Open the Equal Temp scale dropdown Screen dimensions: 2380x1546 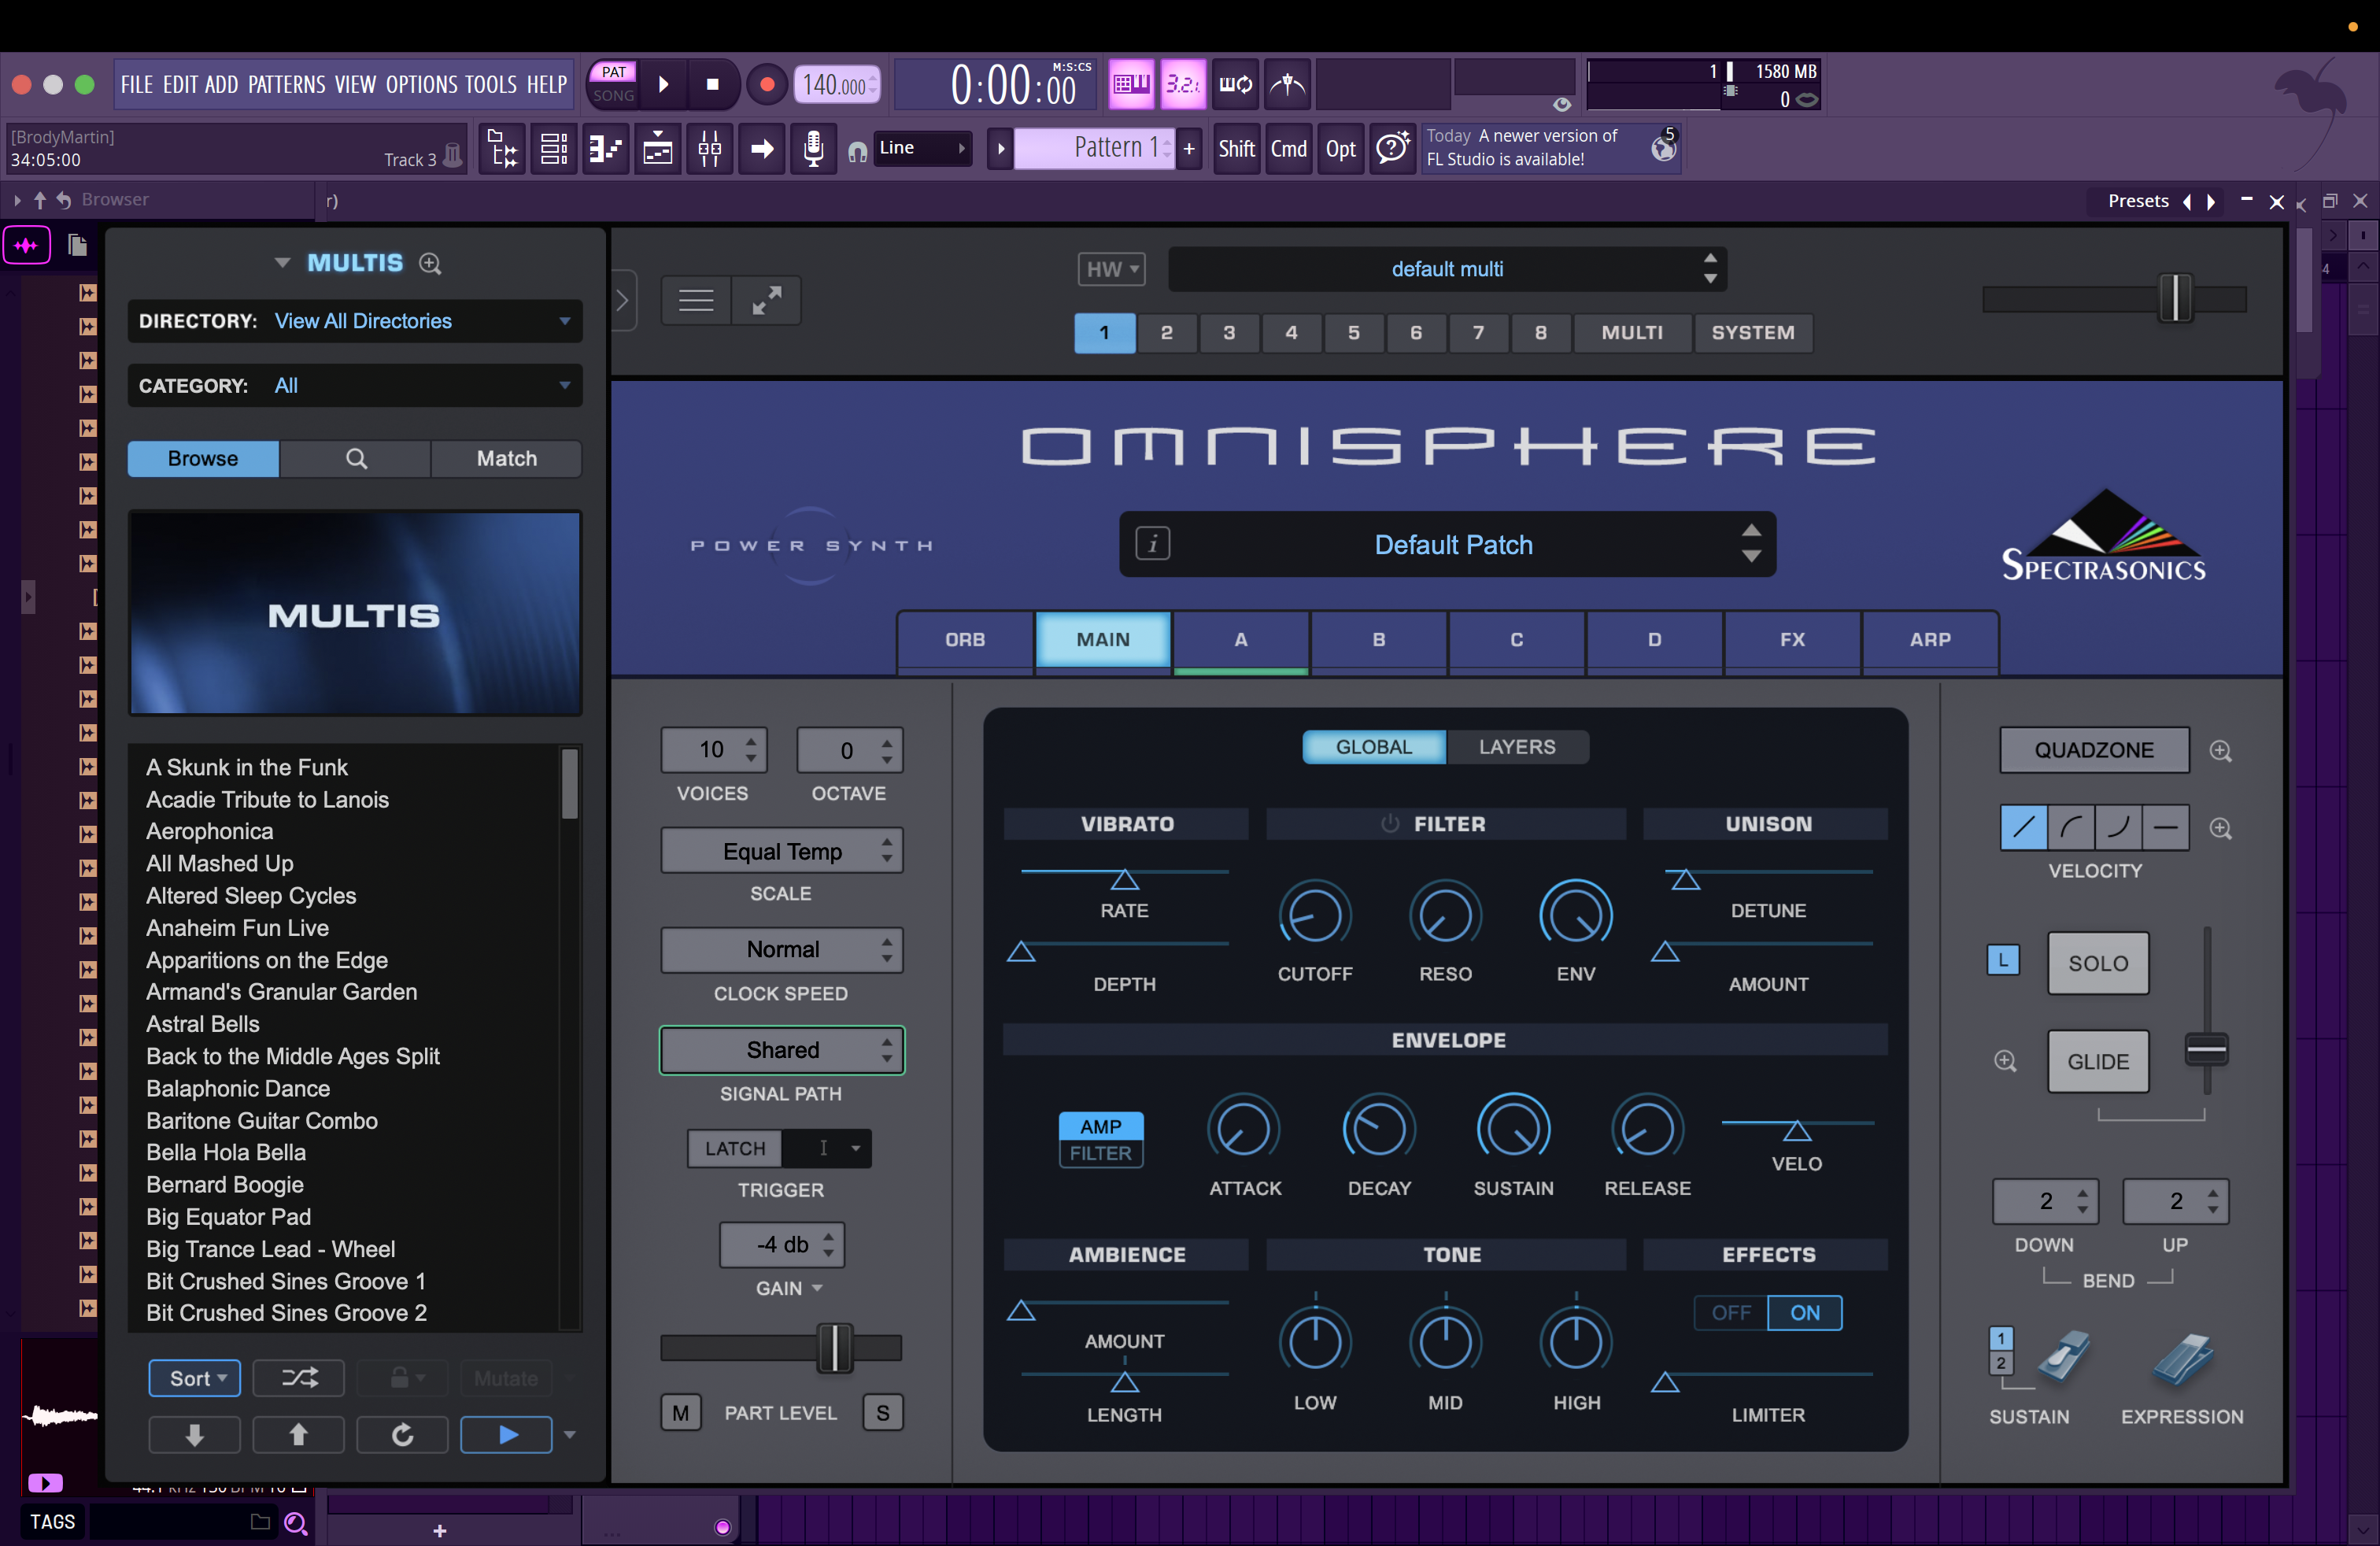click(x=782, y=851)
